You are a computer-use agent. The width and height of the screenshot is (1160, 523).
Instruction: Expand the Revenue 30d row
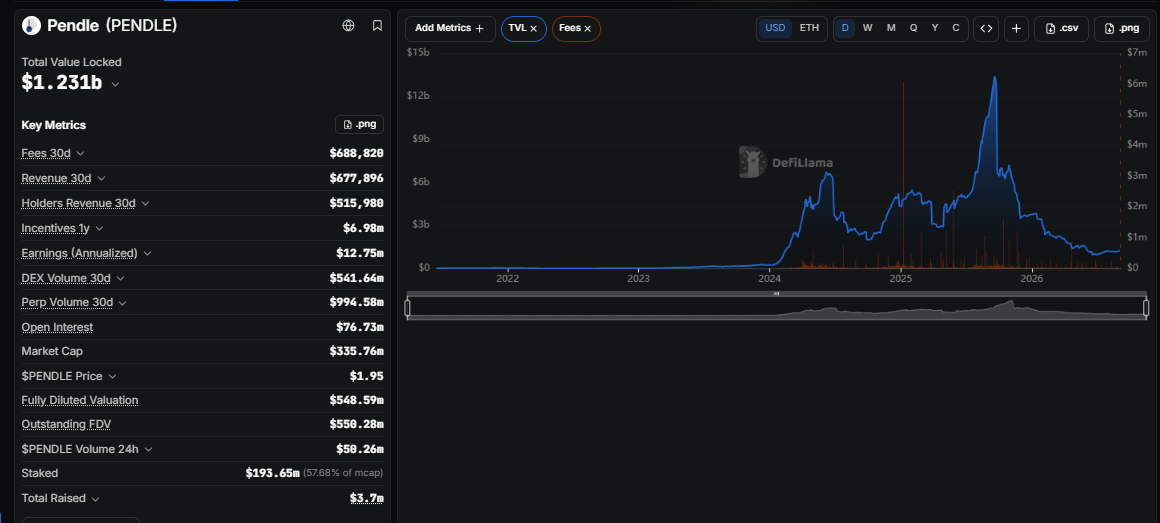point(101,178)
